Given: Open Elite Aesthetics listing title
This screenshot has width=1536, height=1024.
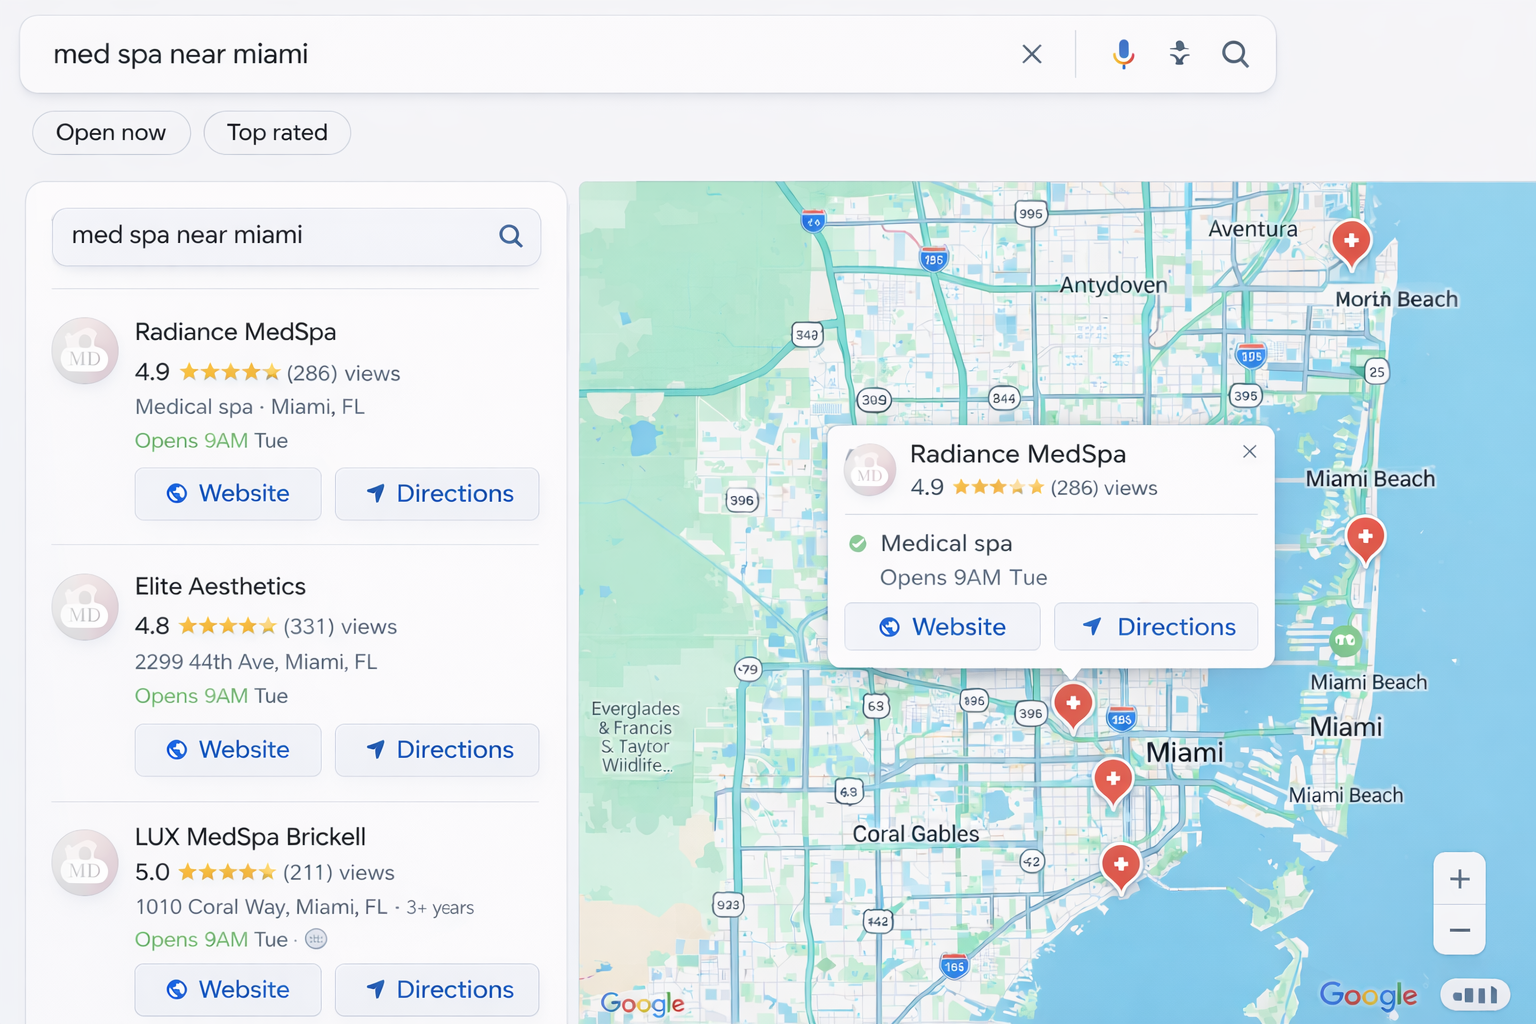Looking at the screenshot, I should coord(220,587).
